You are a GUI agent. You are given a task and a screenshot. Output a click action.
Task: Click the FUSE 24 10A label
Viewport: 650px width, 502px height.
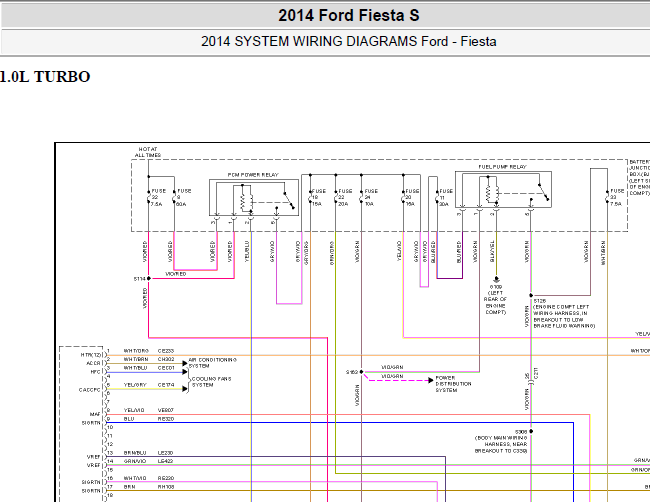[x=371, y=198]
